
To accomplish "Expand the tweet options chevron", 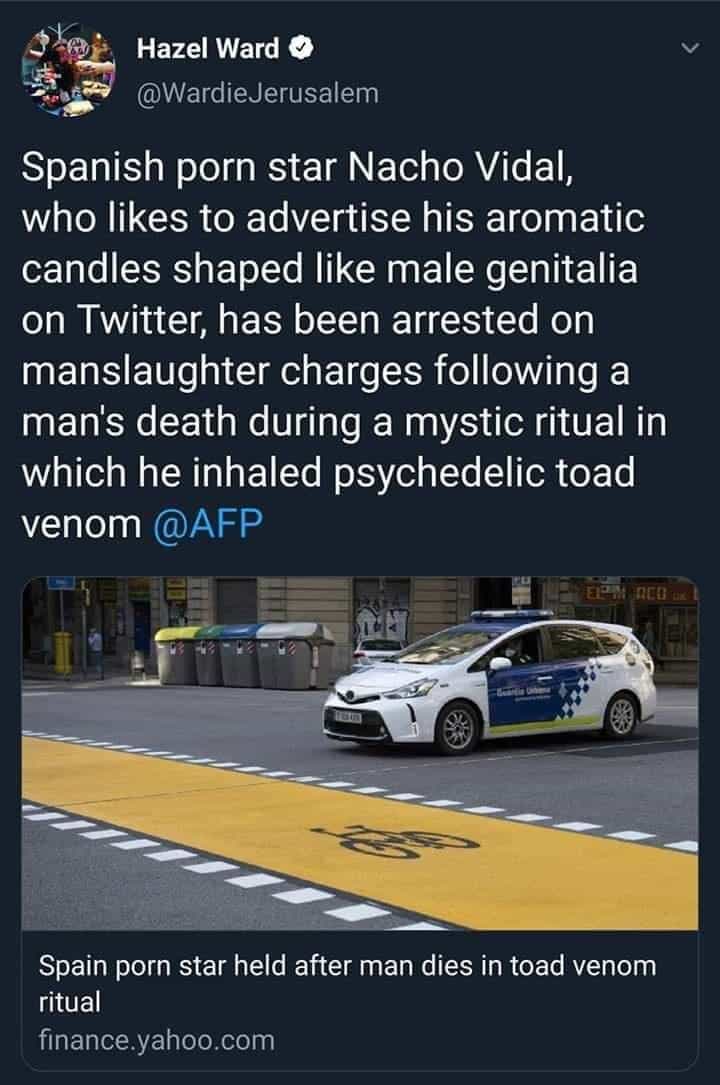I will pyautogui.click(x=690, y=48).
